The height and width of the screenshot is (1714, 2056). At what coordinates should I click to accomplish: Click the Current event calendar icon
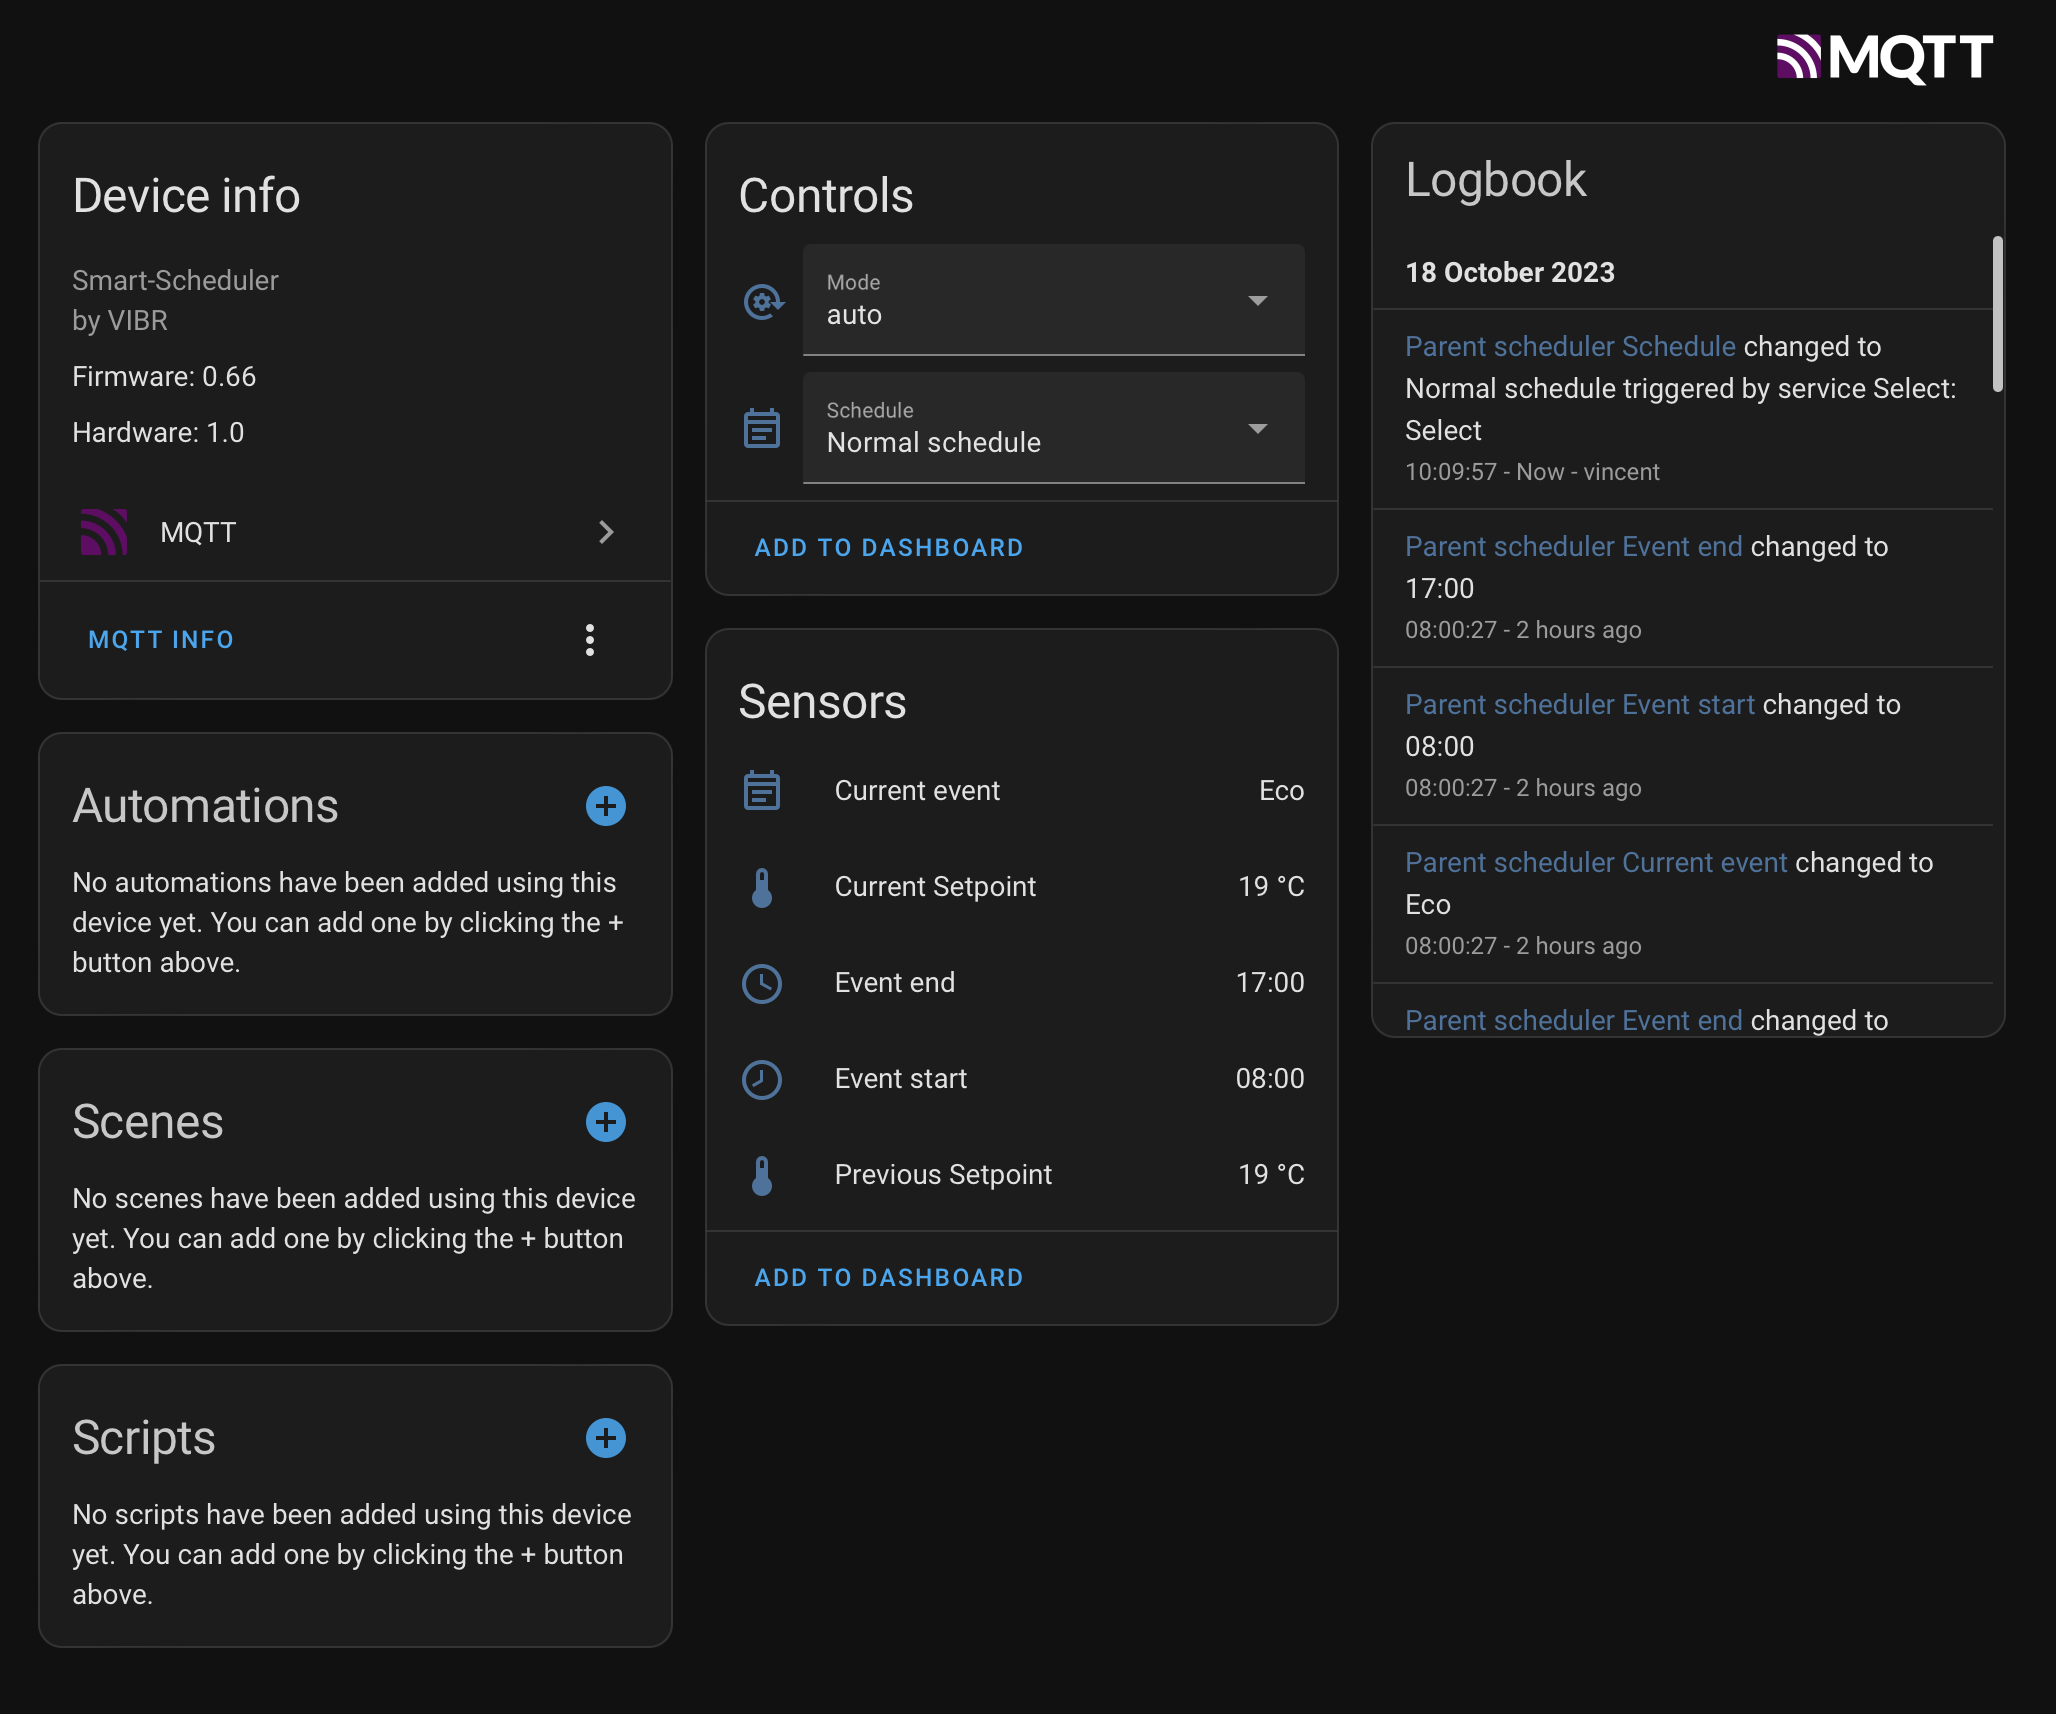pos(762,791)
